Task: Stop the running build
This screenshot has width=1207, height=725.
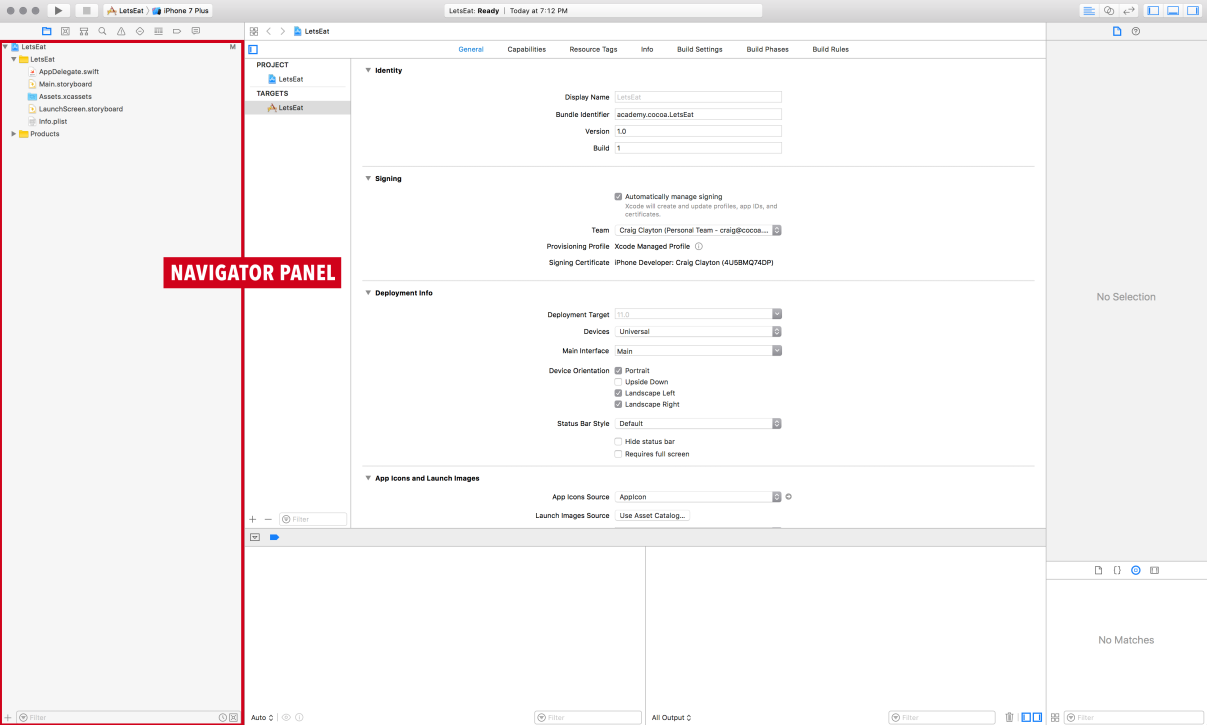Action: coord(86,10)
